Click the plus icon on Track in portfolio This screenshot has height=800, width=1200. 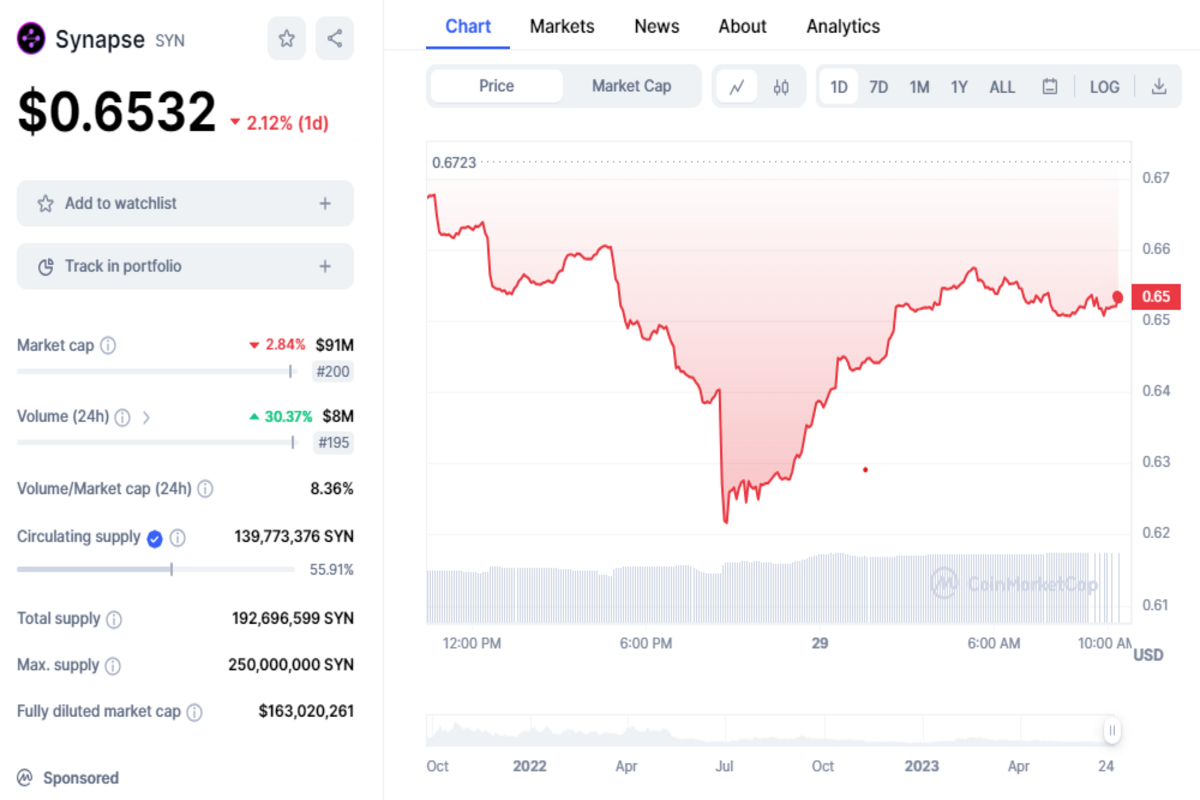click(325, 267)
